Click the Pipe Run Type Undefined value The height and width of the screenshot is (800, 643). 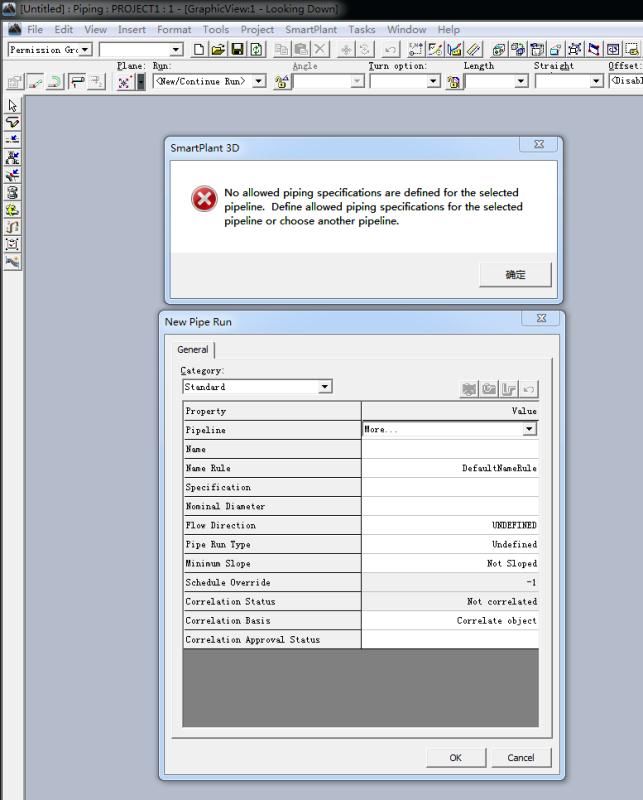450,544
